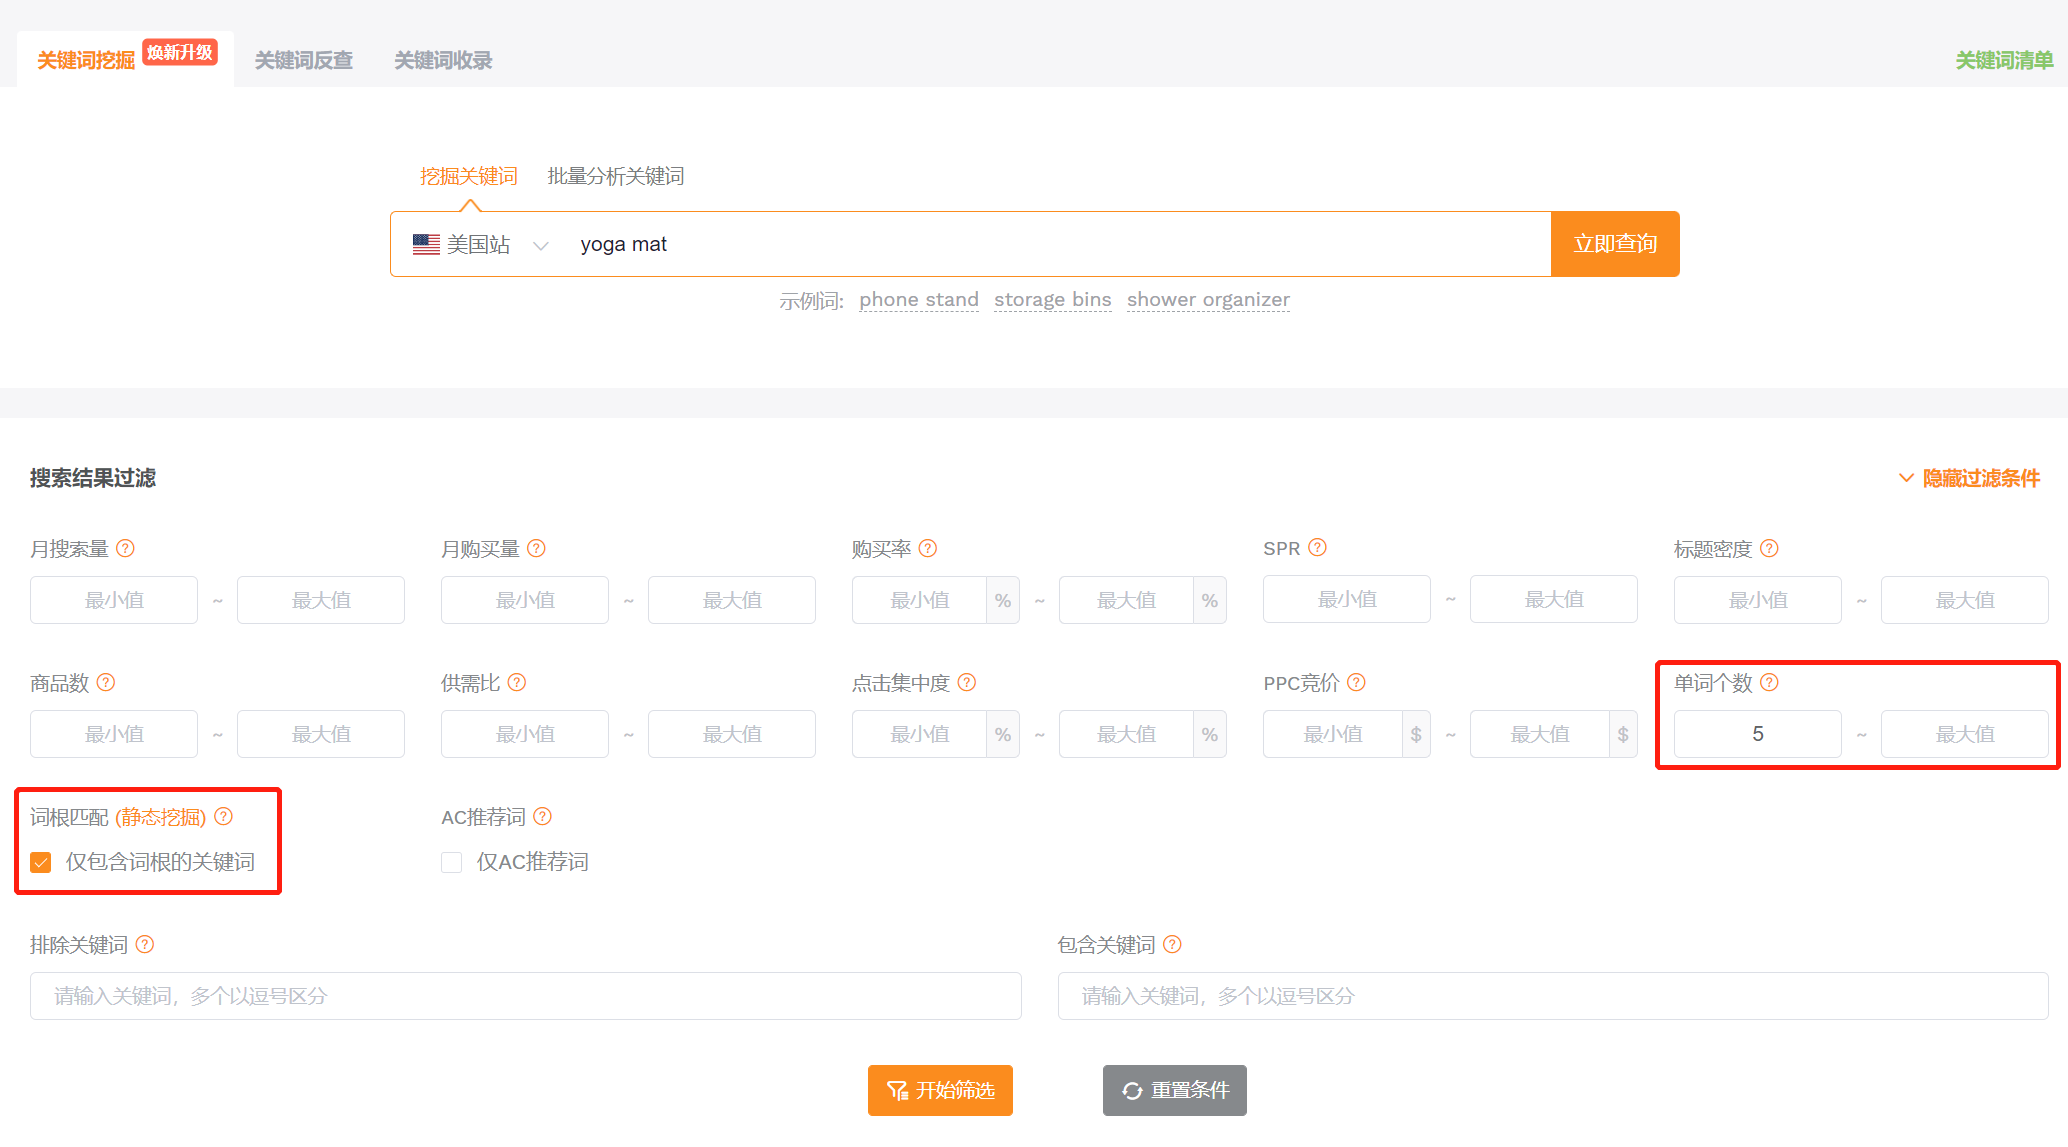Click question mark beside 点击集中度
Image resolution: width=2068 pixels, height=1147 pixels.
966,682
